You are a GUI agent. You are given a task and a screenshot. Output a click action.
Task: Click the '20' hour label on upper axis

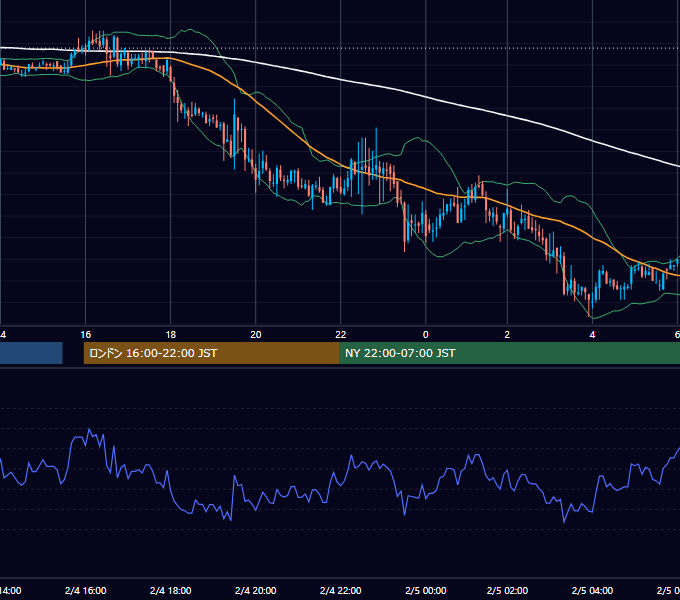[x=255, y=335]
